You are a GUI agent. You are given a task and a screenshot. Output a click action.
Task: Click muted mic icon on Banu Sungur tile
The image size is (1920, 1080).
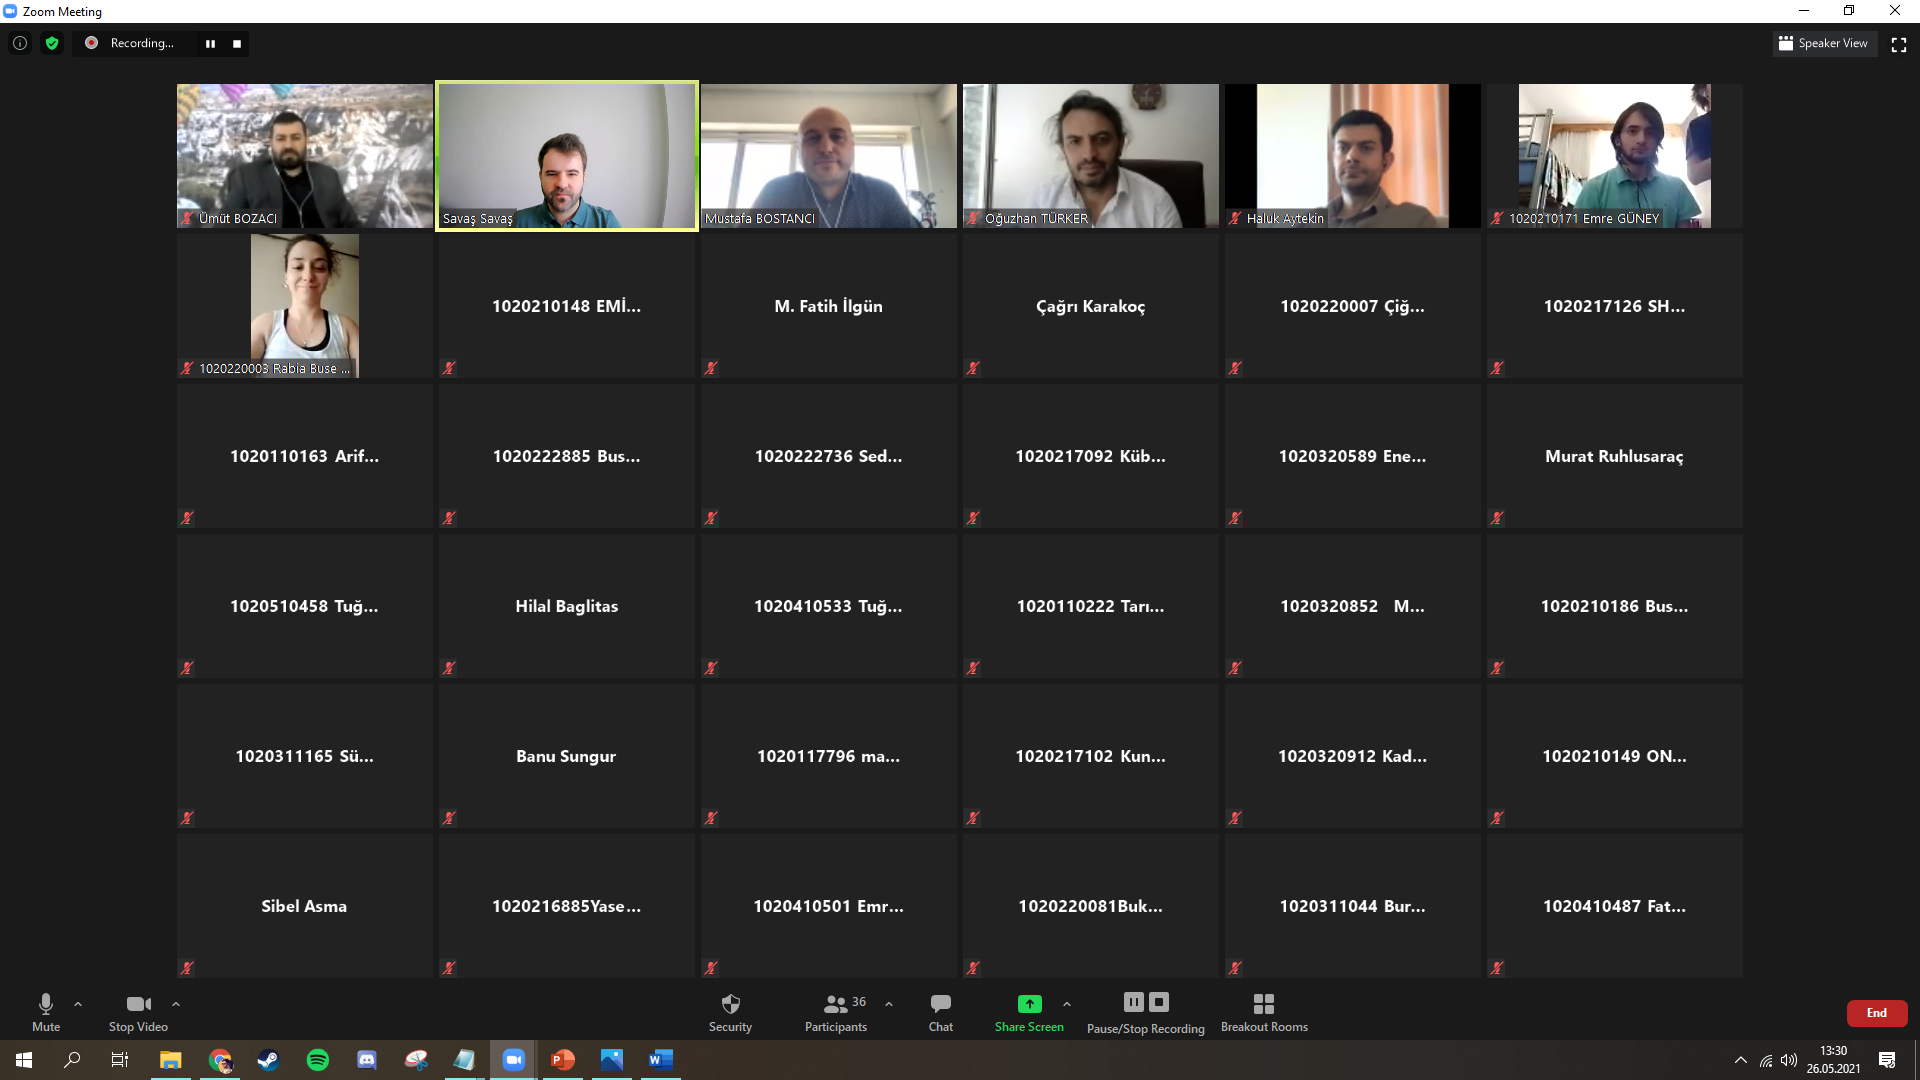click(x=449, y=818)
